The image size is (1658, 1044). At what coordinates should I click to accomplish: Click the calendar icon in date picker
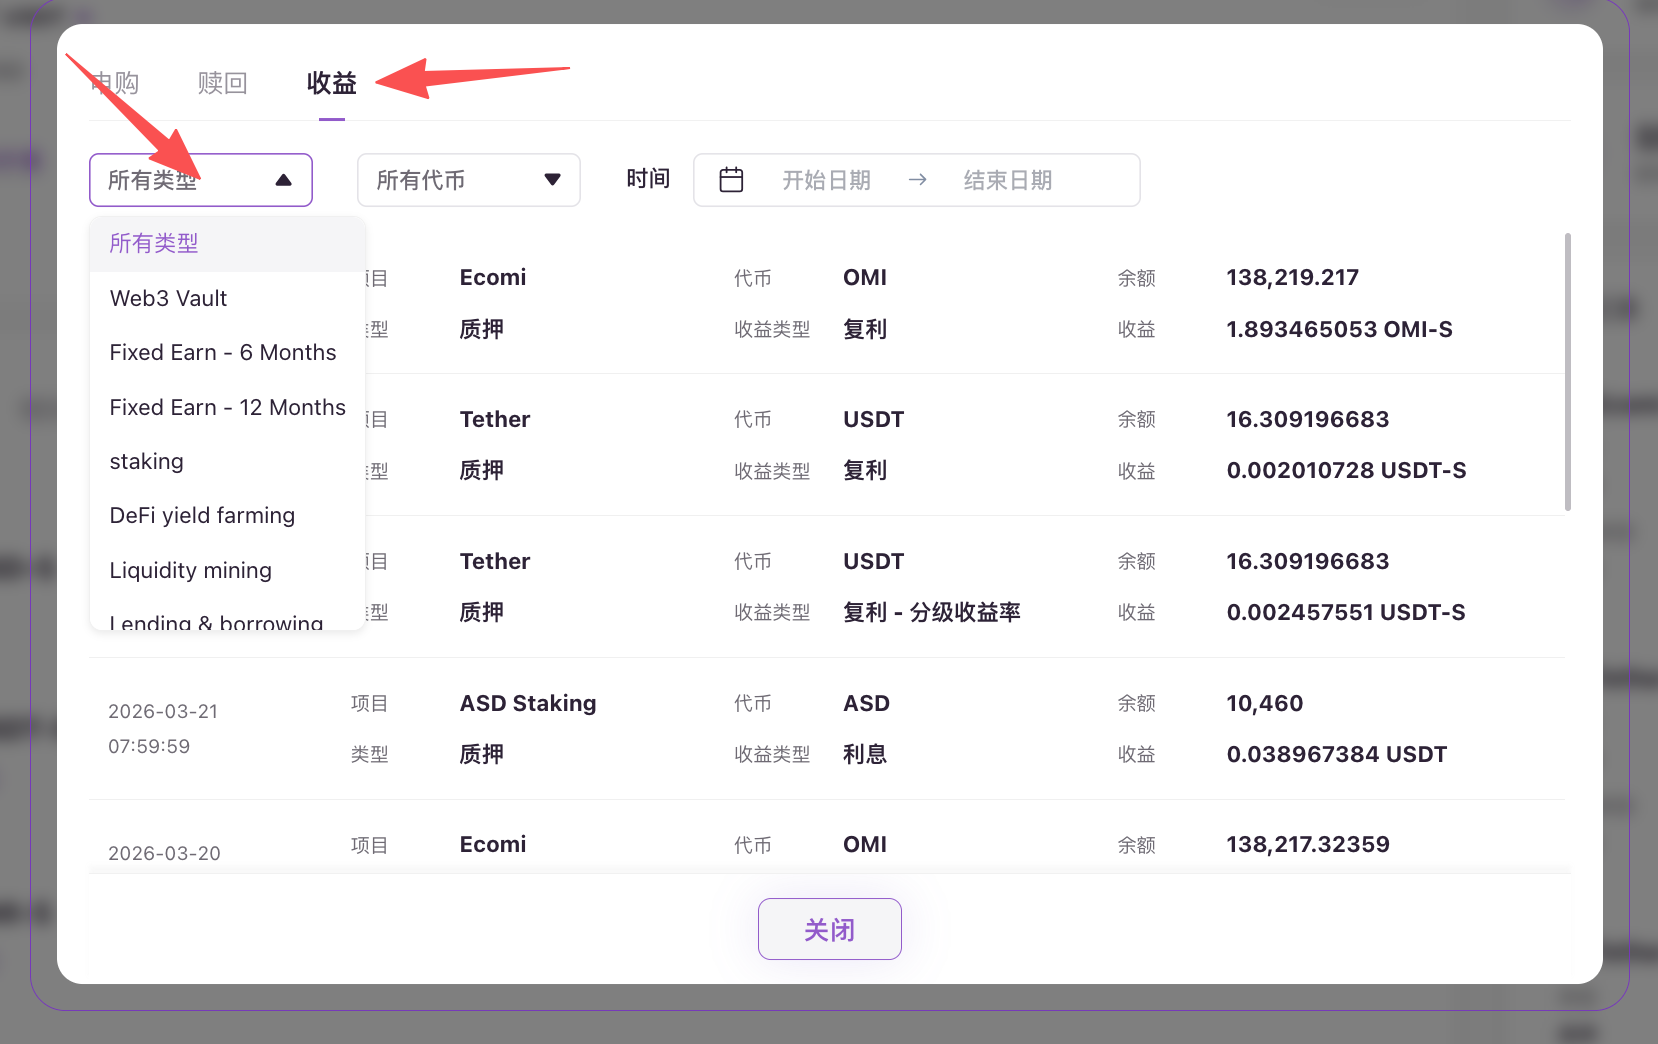point(731,180)
